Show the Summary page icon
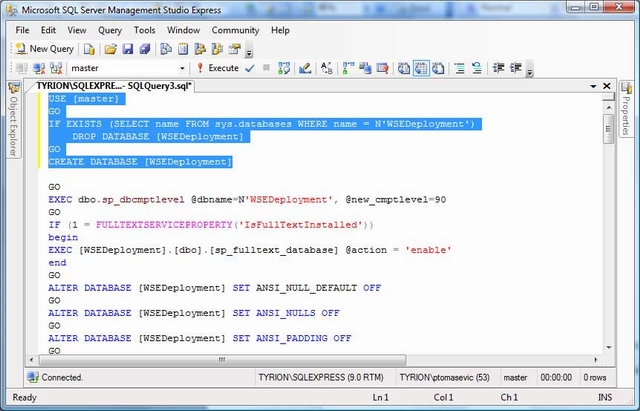 coord(183,49)
